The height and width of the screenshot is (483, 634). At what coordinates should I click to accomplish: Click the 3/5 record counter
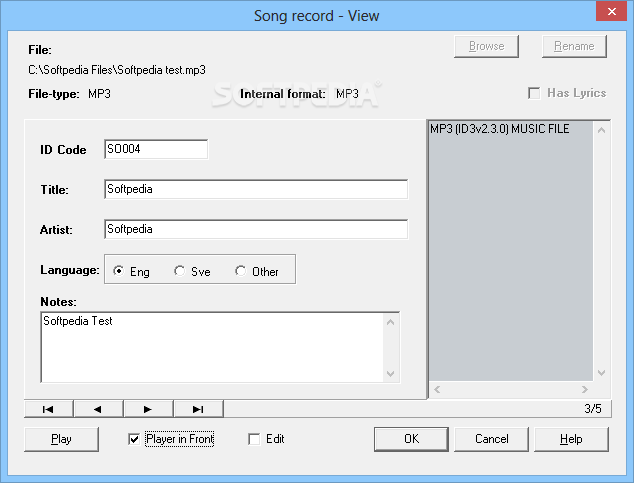(593, 409)
